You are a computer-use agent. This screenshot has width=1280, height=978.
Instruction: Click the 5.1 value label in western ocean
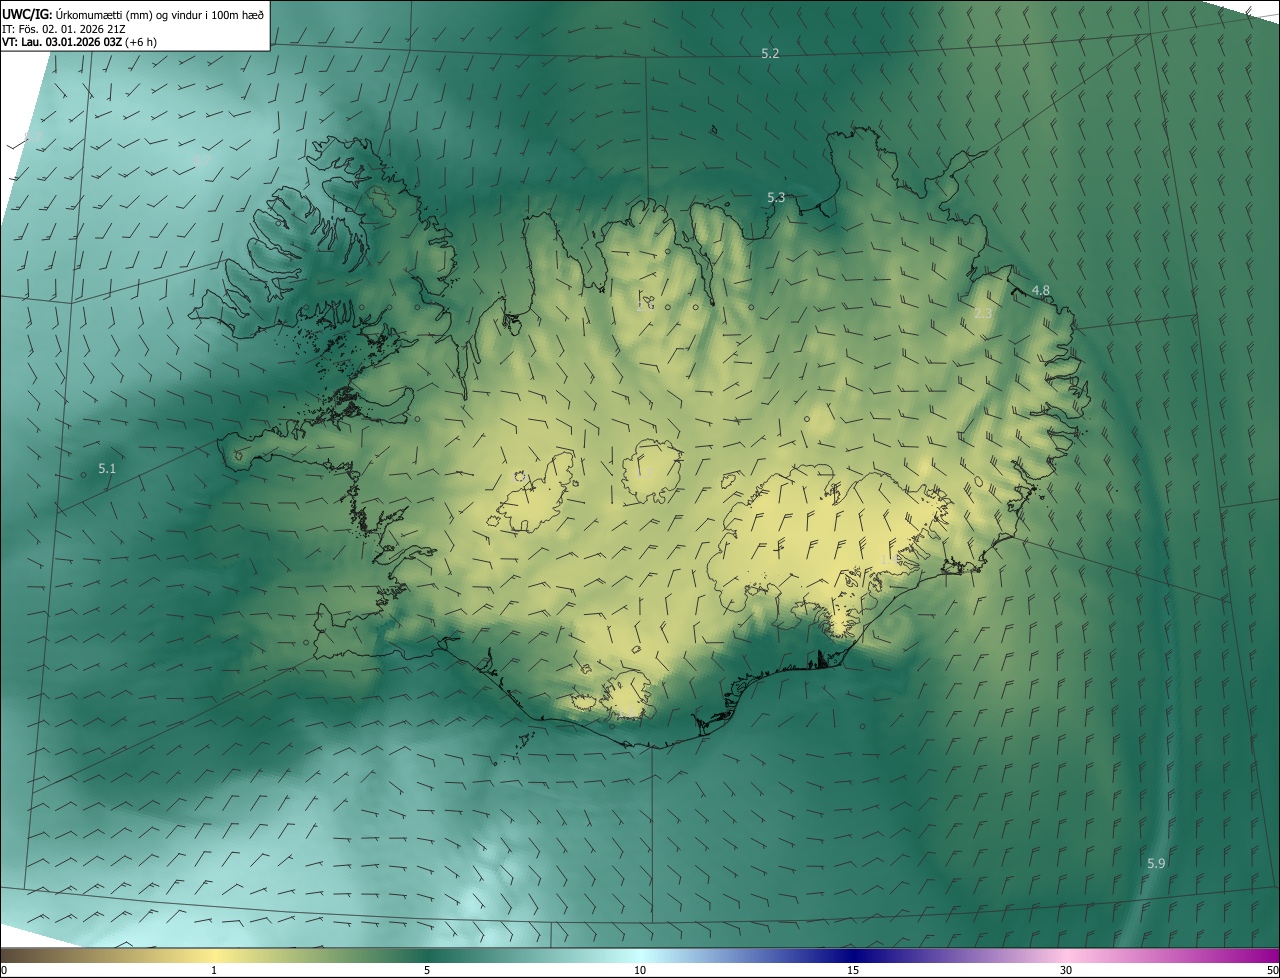pyautogui.click(x=107, y=468)
